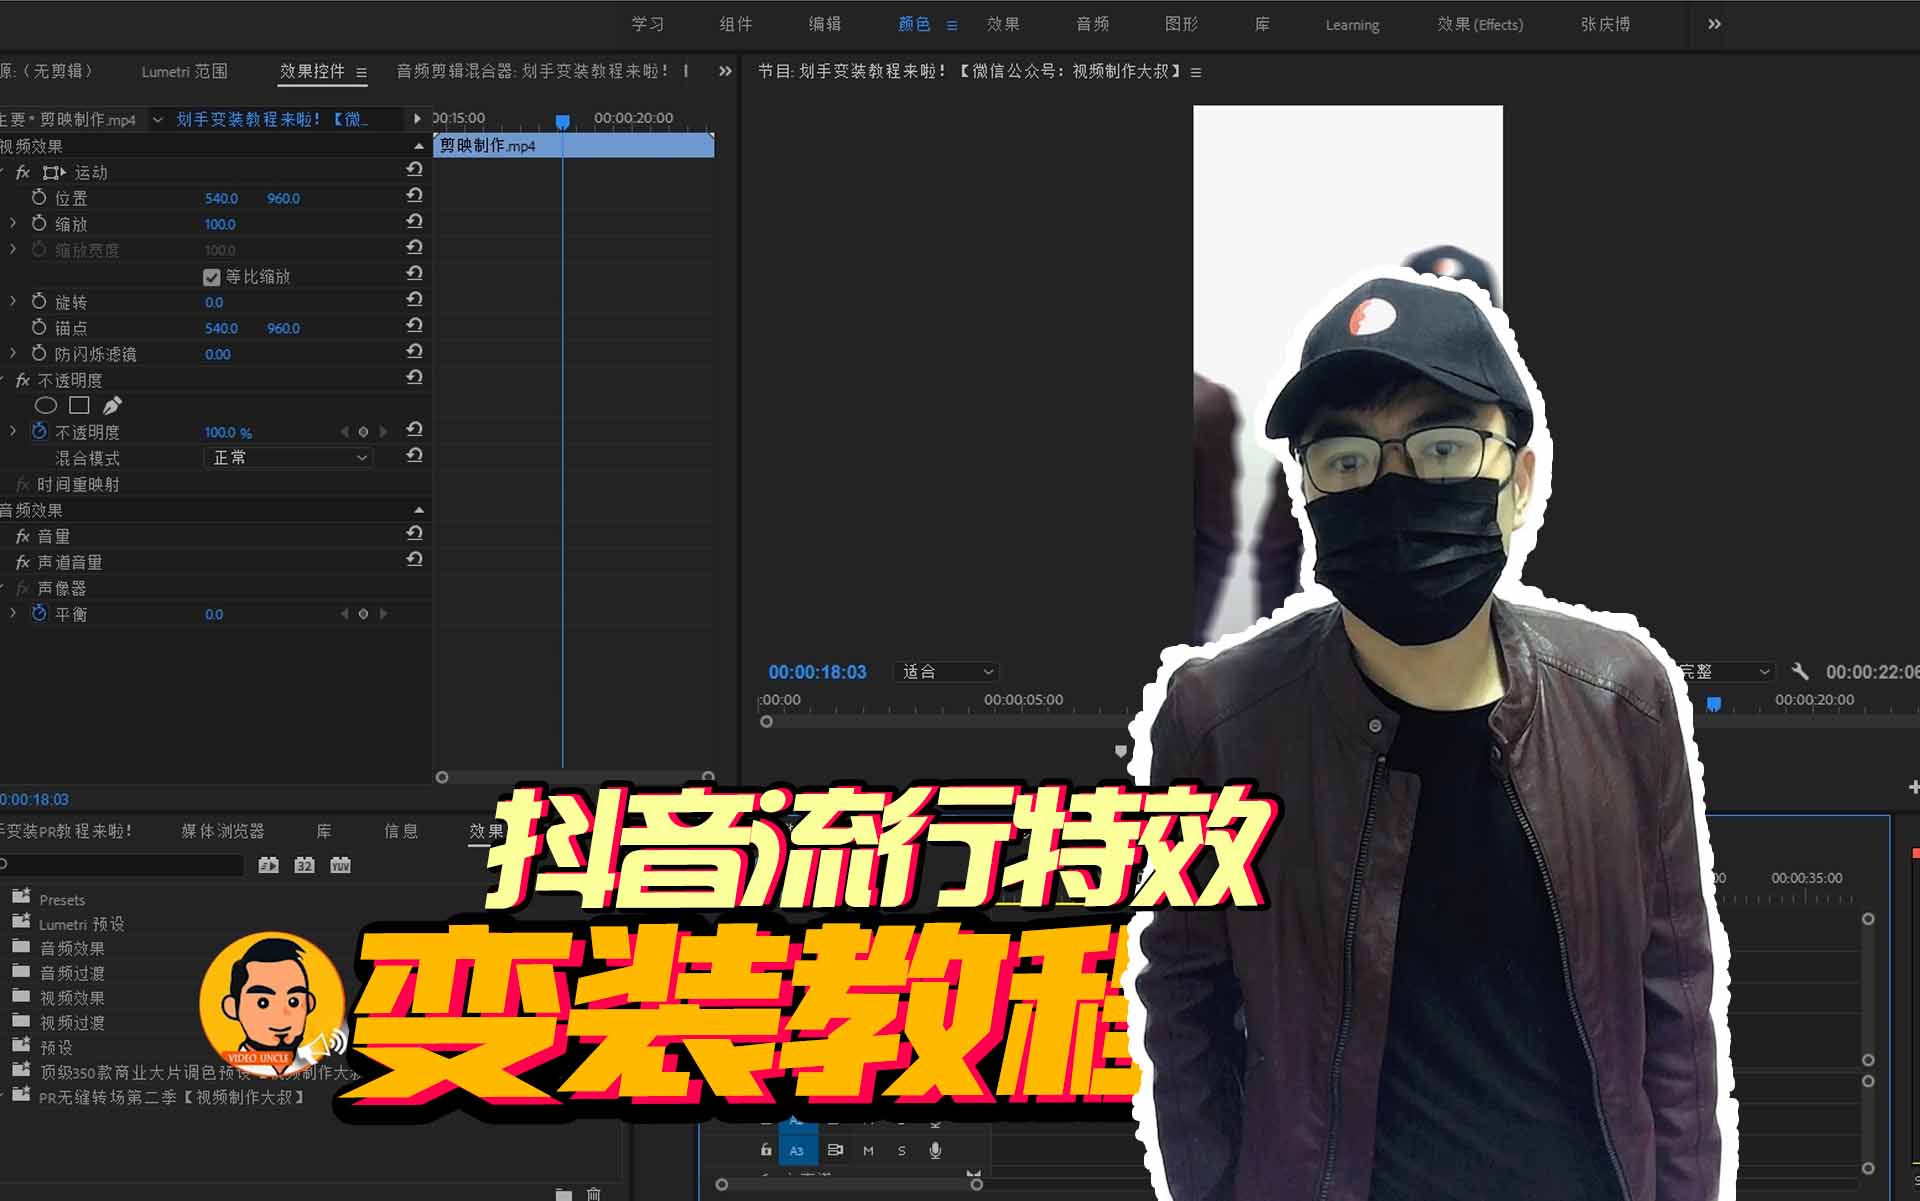Expand the 缩放 property
Image resolution: width=1920 pixels, height=1201 pixels.
13,223
